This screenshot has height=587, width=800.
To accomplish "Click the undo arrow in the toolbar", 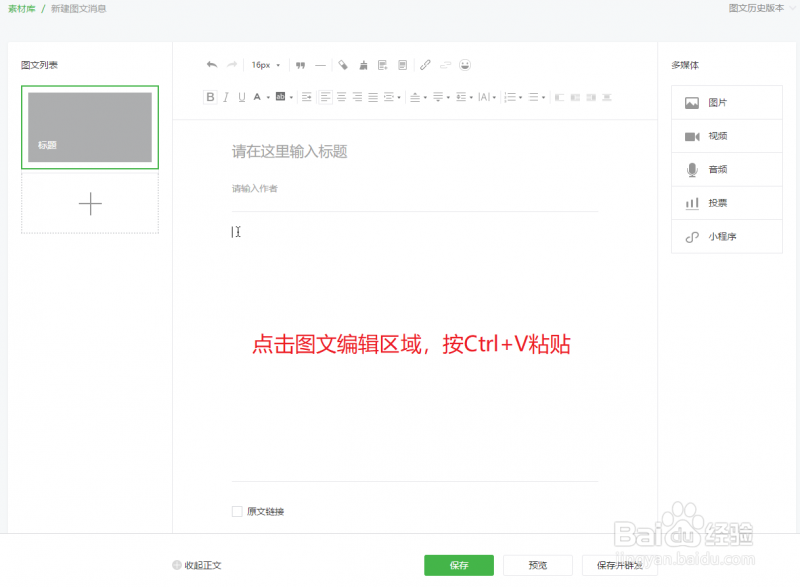I will point(212,65).
